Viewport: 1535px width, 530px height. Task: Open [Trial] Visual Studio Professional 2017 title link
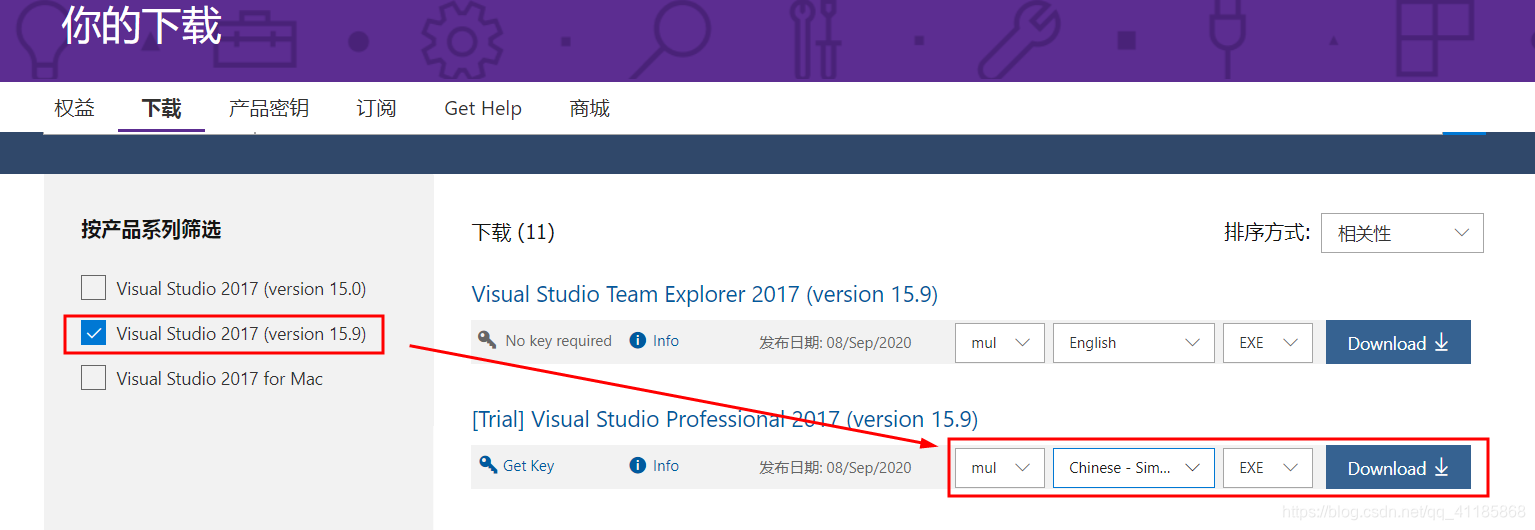pos(725,419)
